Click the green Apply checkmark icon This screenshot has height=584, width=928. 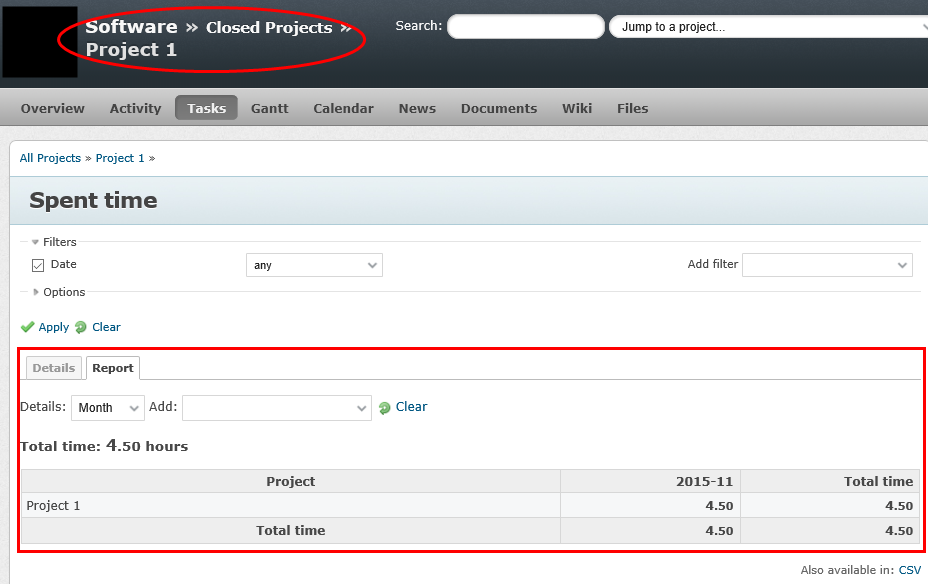coord(27,327)
